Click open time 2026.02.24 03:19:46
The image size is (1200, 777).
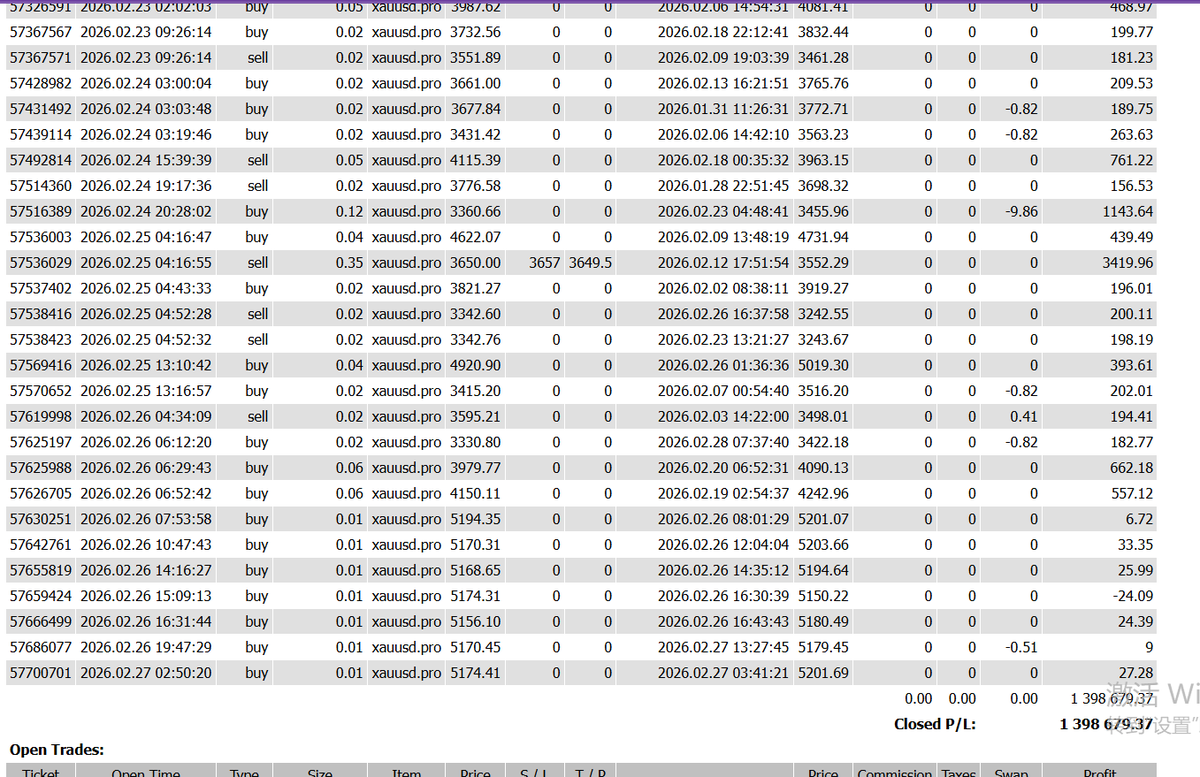(146, 135)
